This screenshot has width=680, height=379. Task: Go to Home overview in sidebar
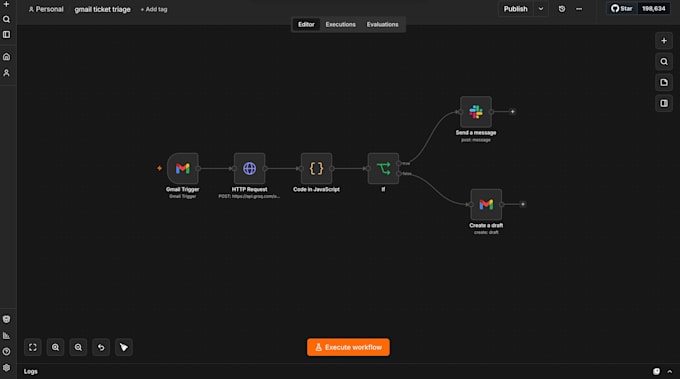point(7,57)
